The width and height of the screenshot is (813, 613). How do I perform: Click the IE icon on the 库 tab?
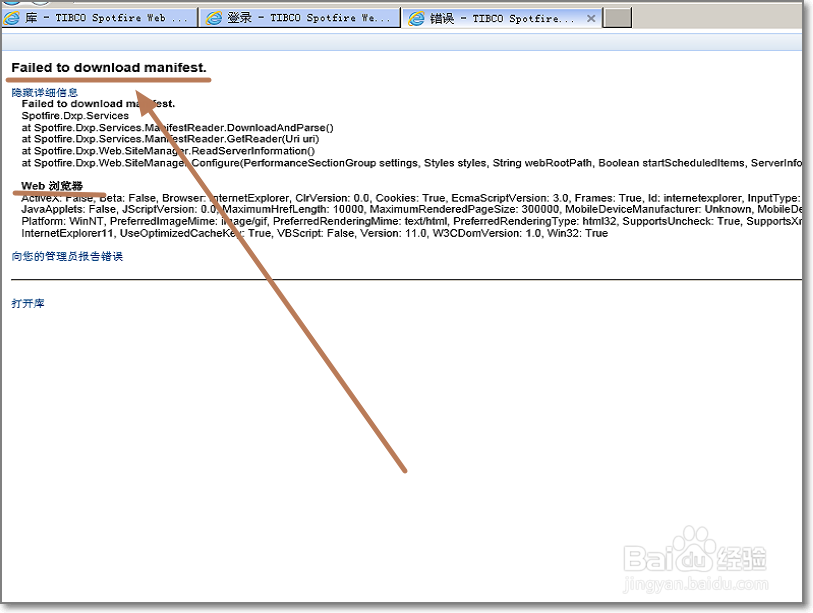coord(11,18)
